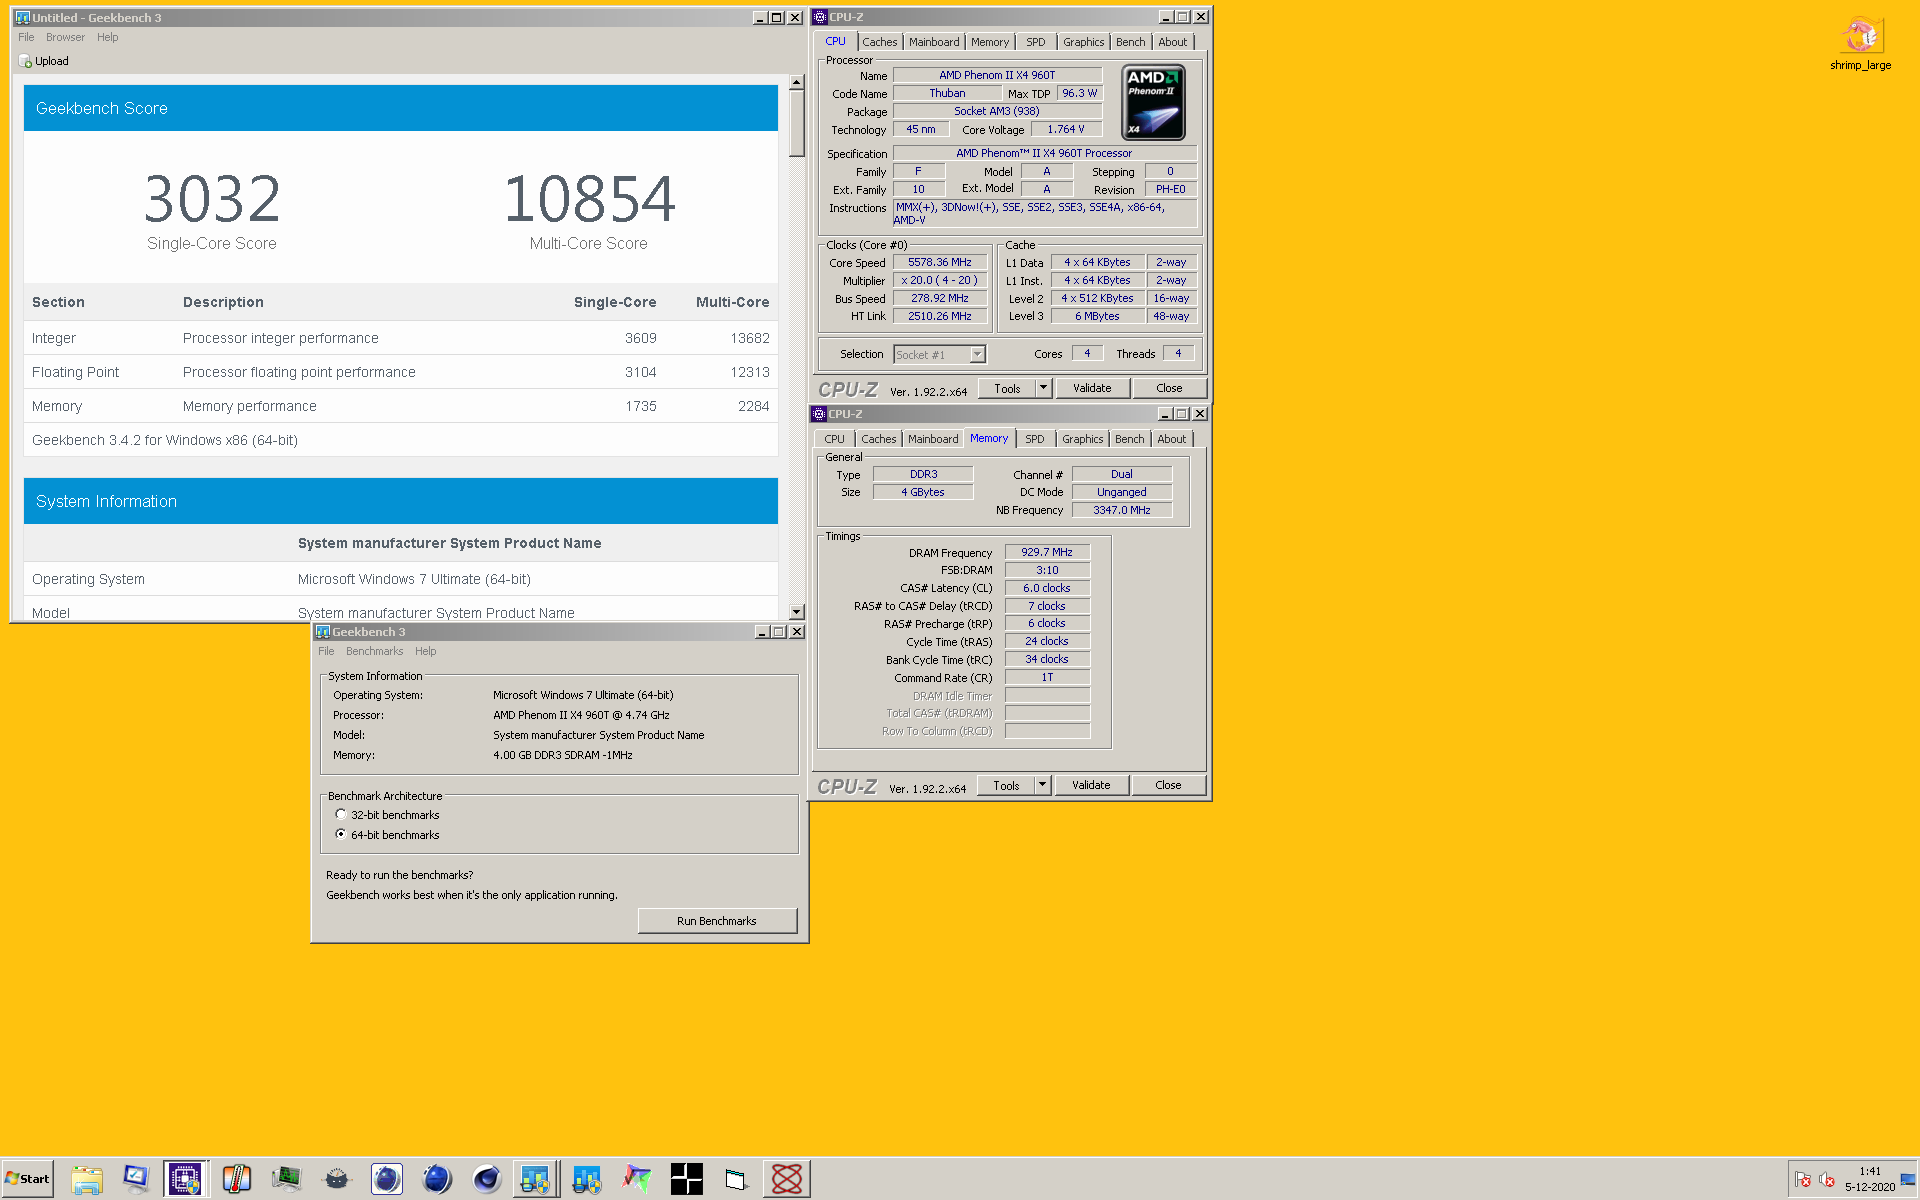Open SPD tab in the CPU tab window
The image size is (1920, 1200).
[1036, 42]
